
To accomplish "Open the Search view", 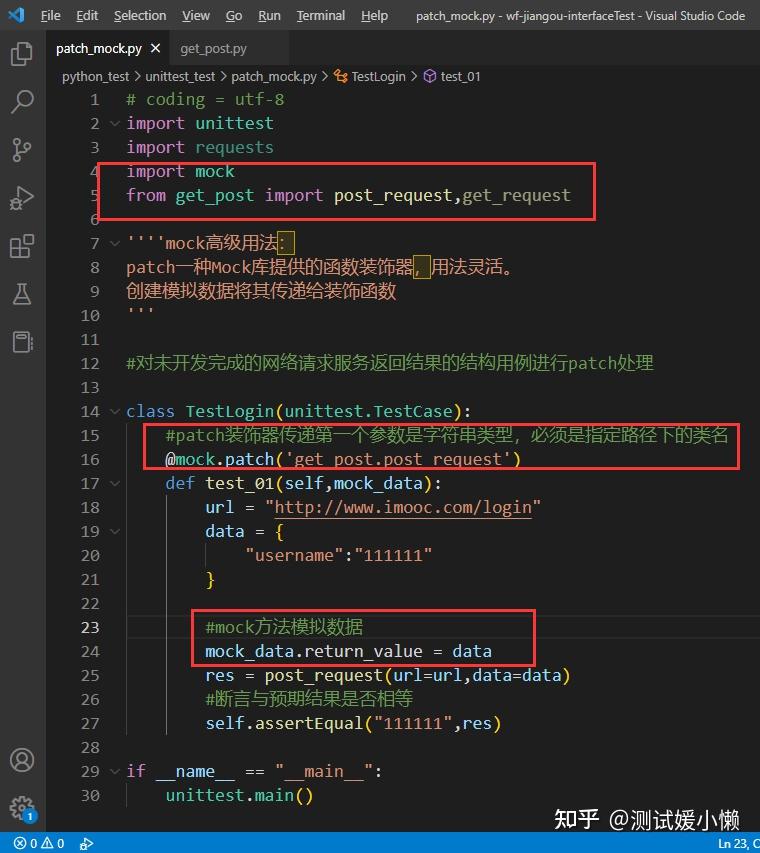I will click(22, 101).
